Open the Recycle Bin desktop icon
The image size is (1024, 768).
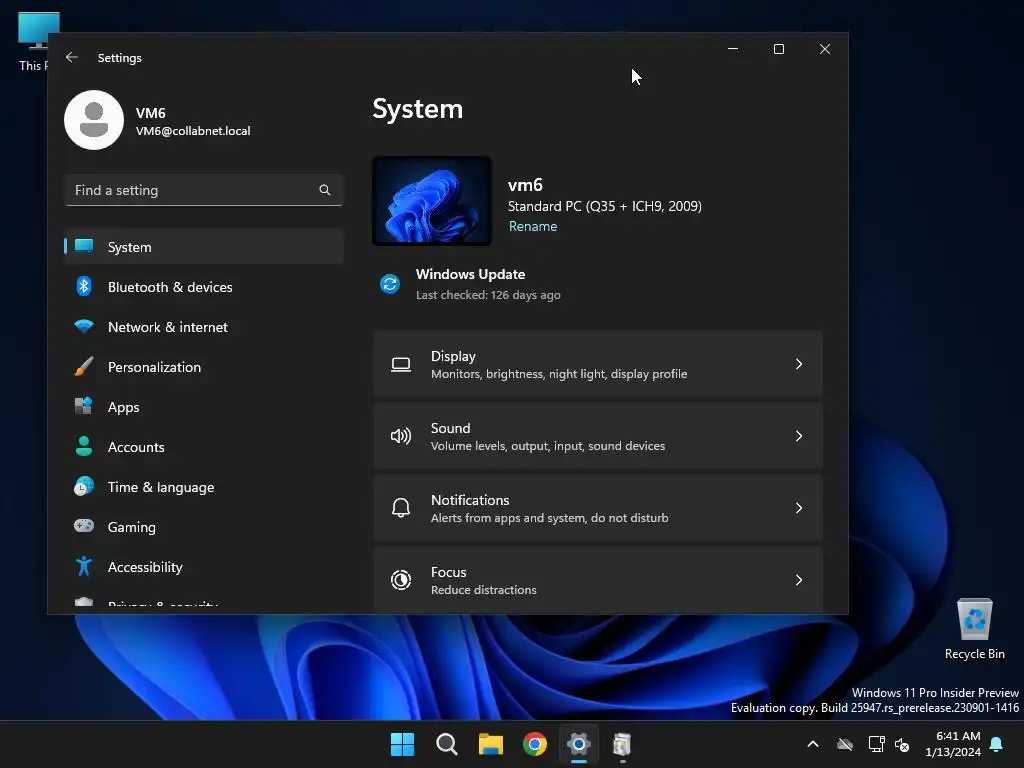(x=974, y=629)
